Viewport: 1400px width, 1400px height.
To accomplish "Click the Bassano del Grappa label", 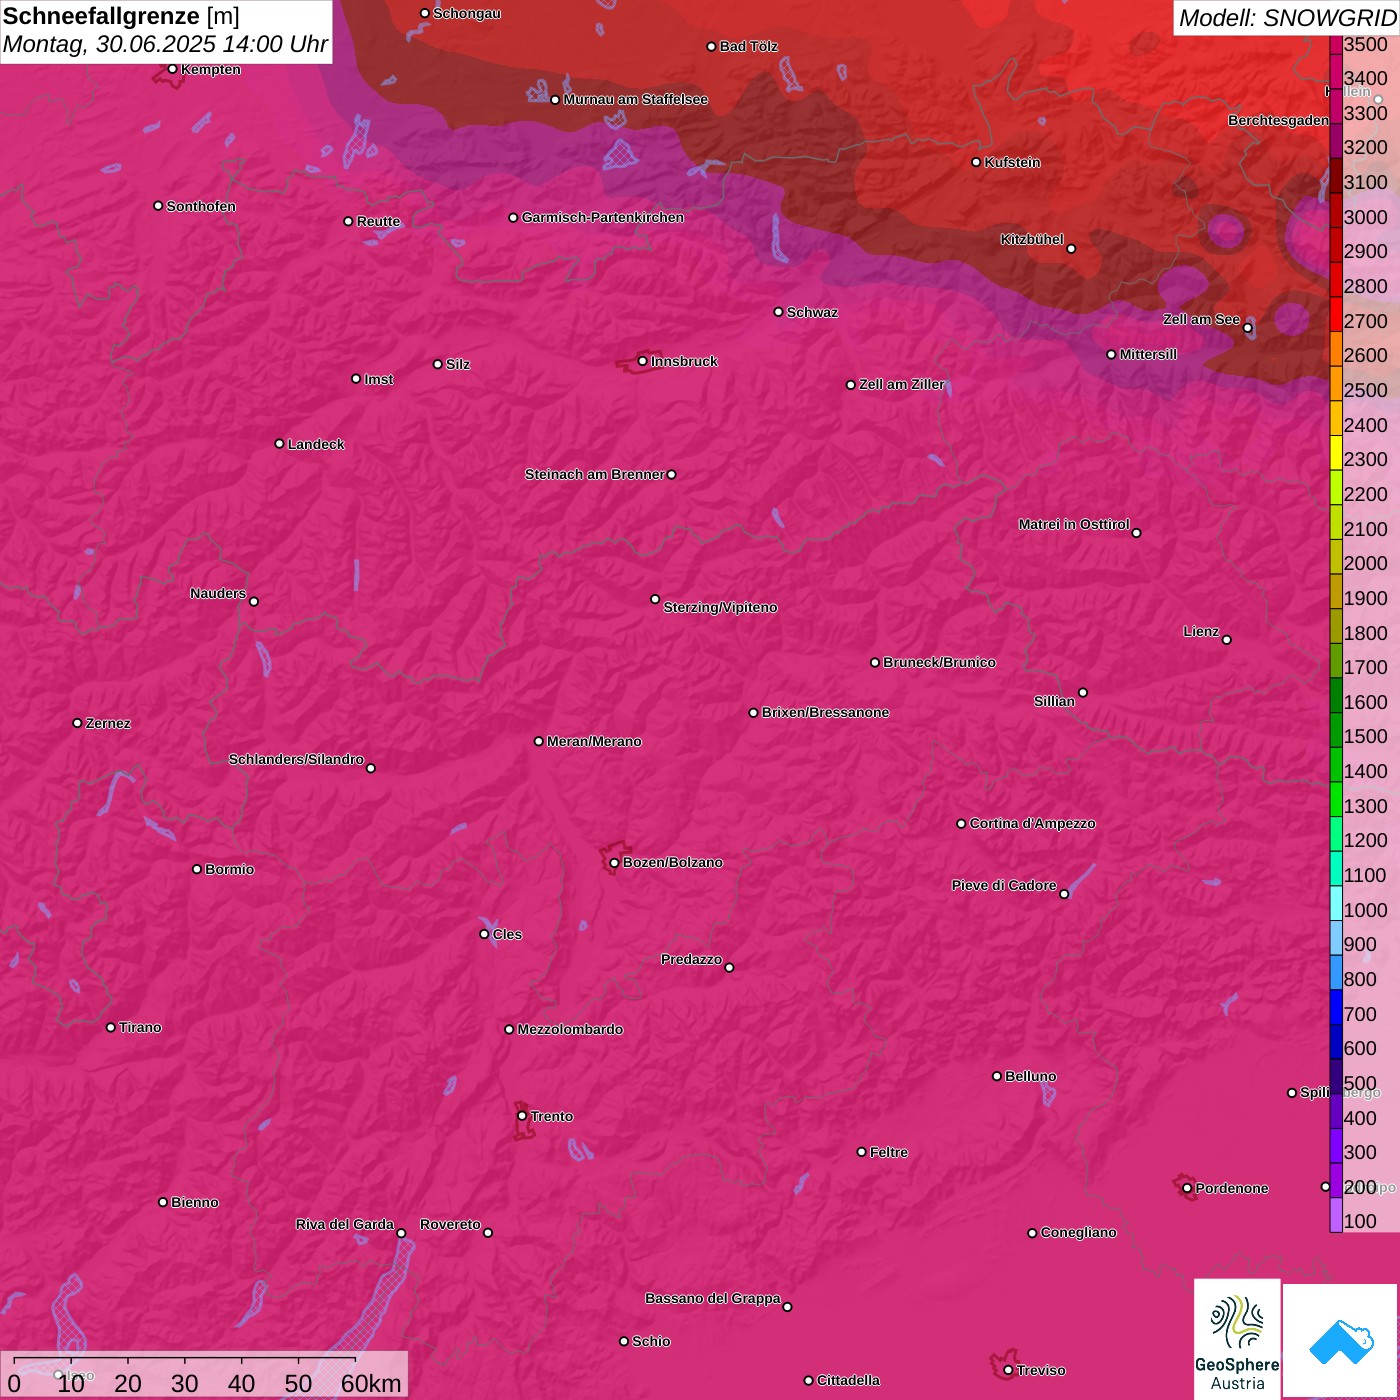I will point(713,1298).
